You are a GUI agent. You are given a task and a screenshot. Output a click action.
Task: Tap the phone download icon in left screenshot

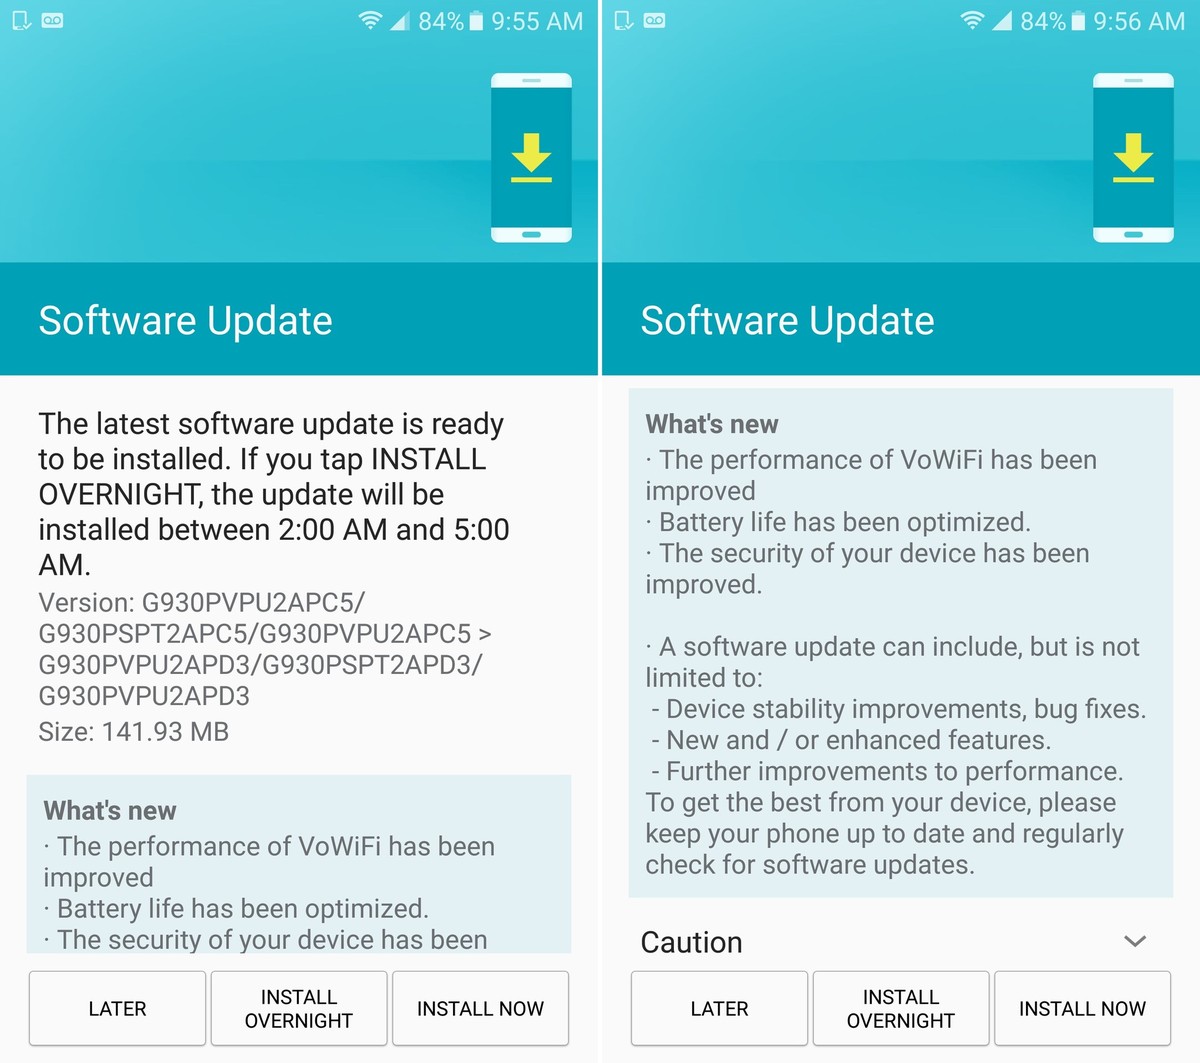[531, 158]
